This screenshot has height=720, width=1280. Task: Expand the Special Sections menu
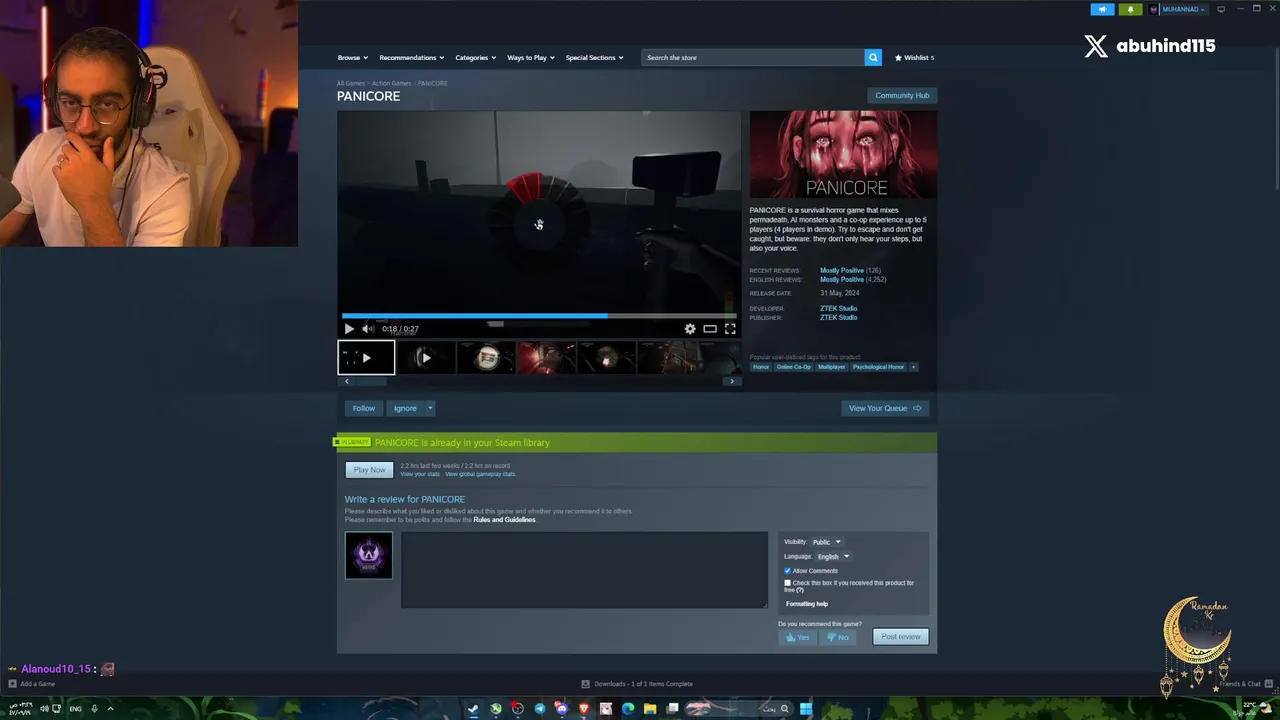[x=594, y=57]
